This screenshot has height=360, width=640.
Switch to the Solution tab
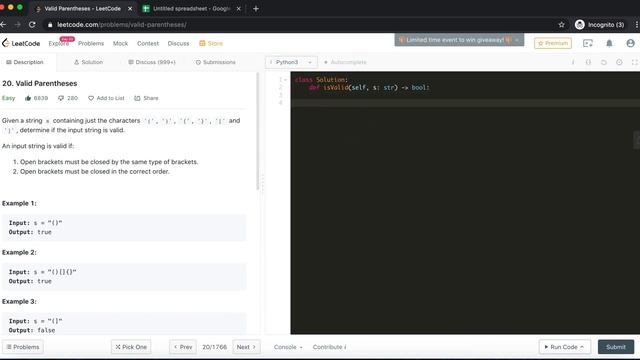coord(88,62)
